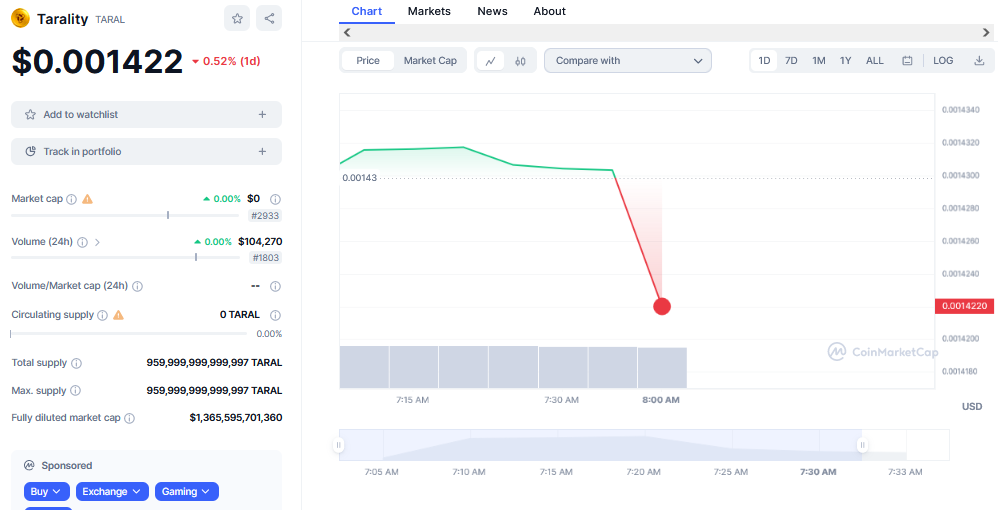The image size is (998, 510).
Task: Select the 1M time range
Action: pyautogui.click(x=819, y=60)
